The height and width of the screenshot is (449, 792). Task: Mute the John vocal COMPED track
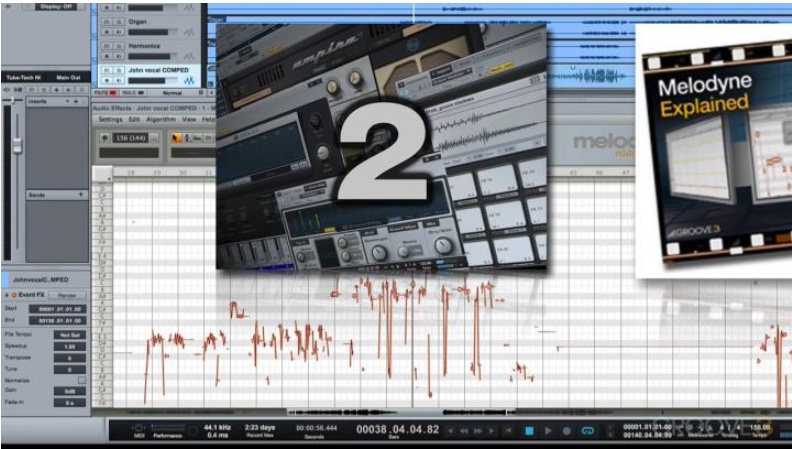(x=107, y=70)
